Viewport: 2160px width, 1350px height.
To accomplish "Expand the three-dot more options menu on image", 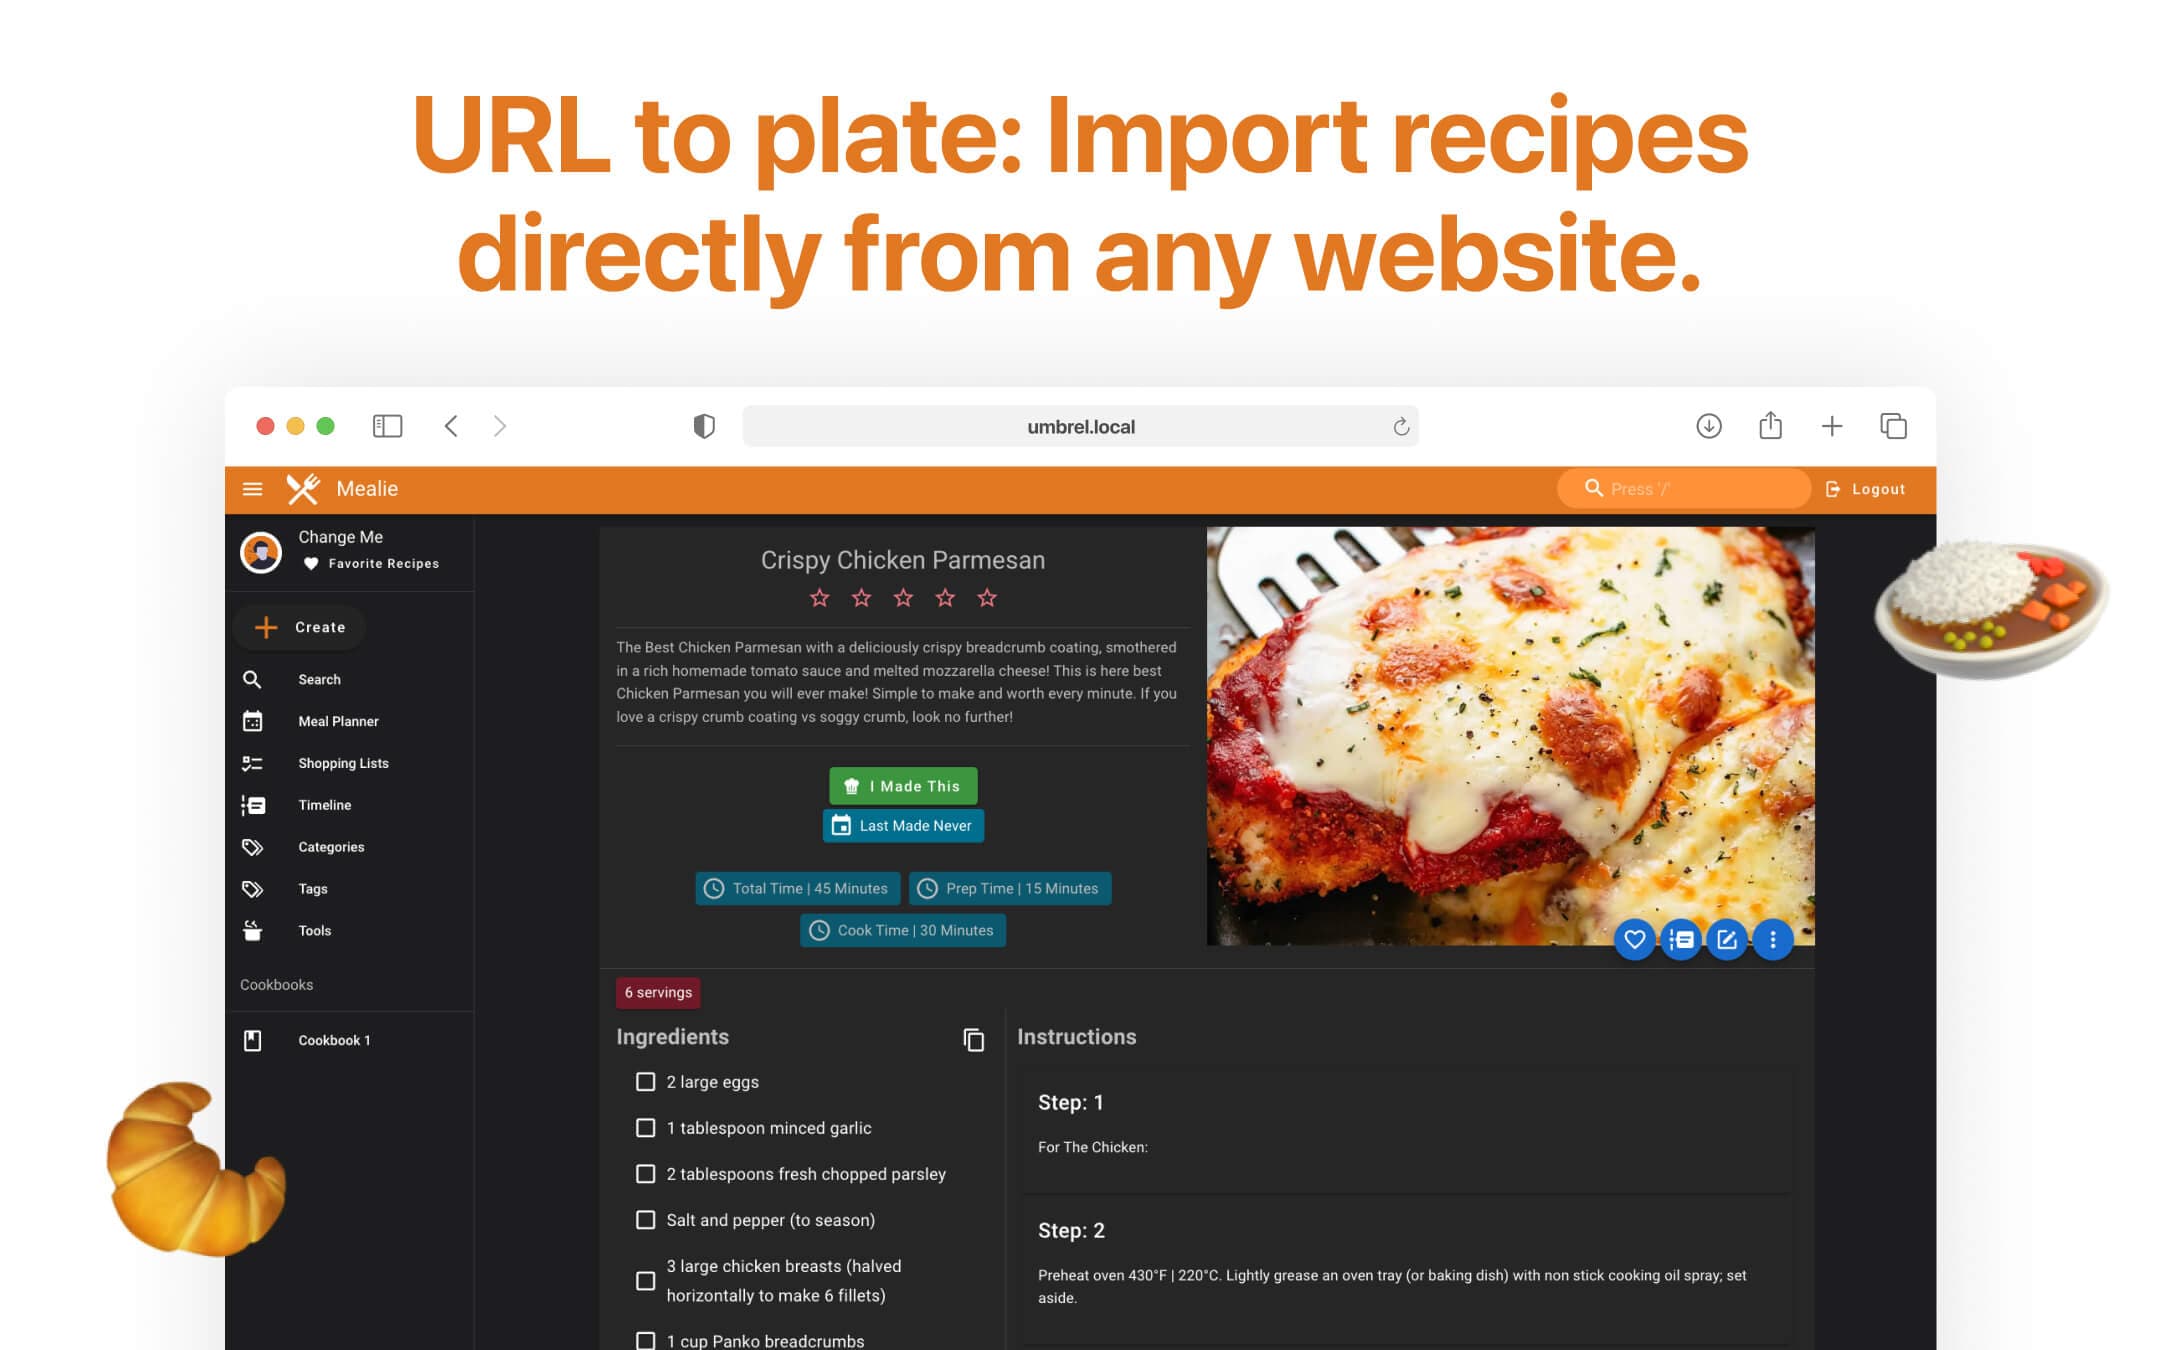I will pyautogui.click(x=1773, y=938).
